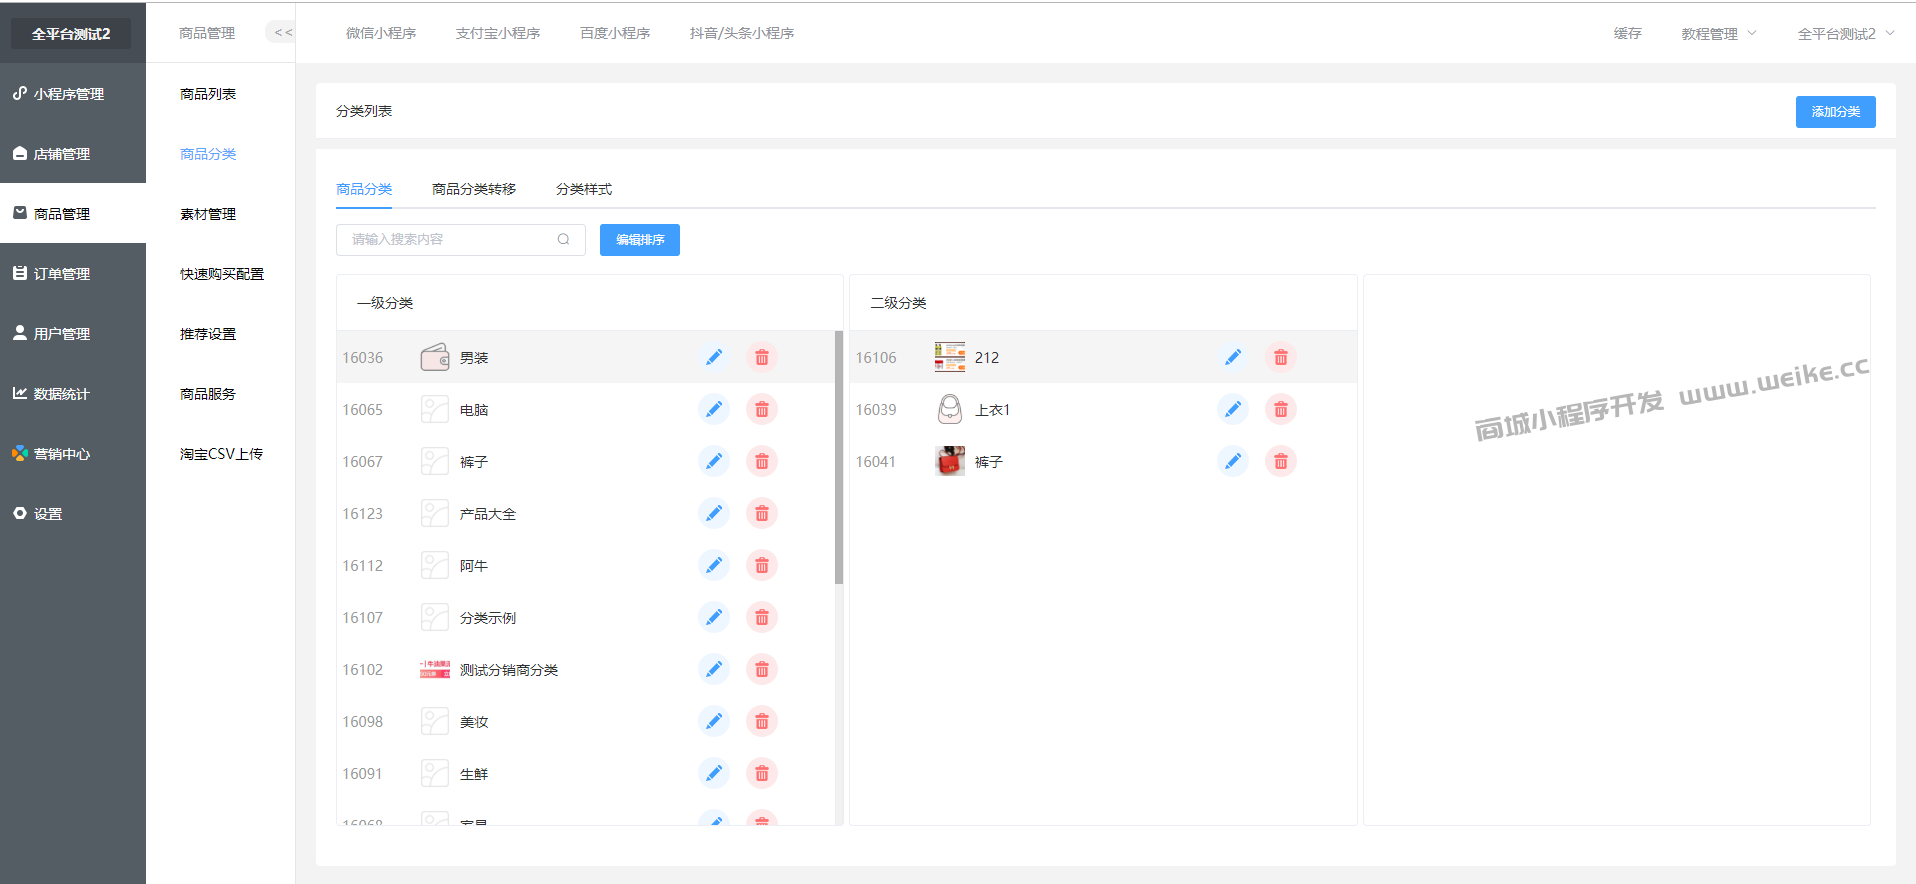This screenshot has width=1916, height=884.
Task: Edit the 生鲜 category
Action: [x=714, y=773]
